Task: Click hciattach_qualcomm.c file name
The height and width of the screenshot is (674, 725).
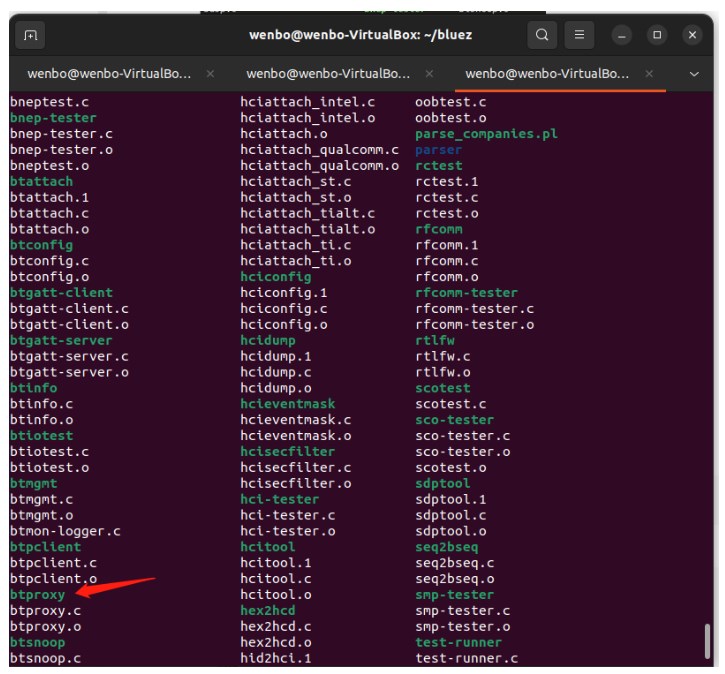Action: (319, 150)
